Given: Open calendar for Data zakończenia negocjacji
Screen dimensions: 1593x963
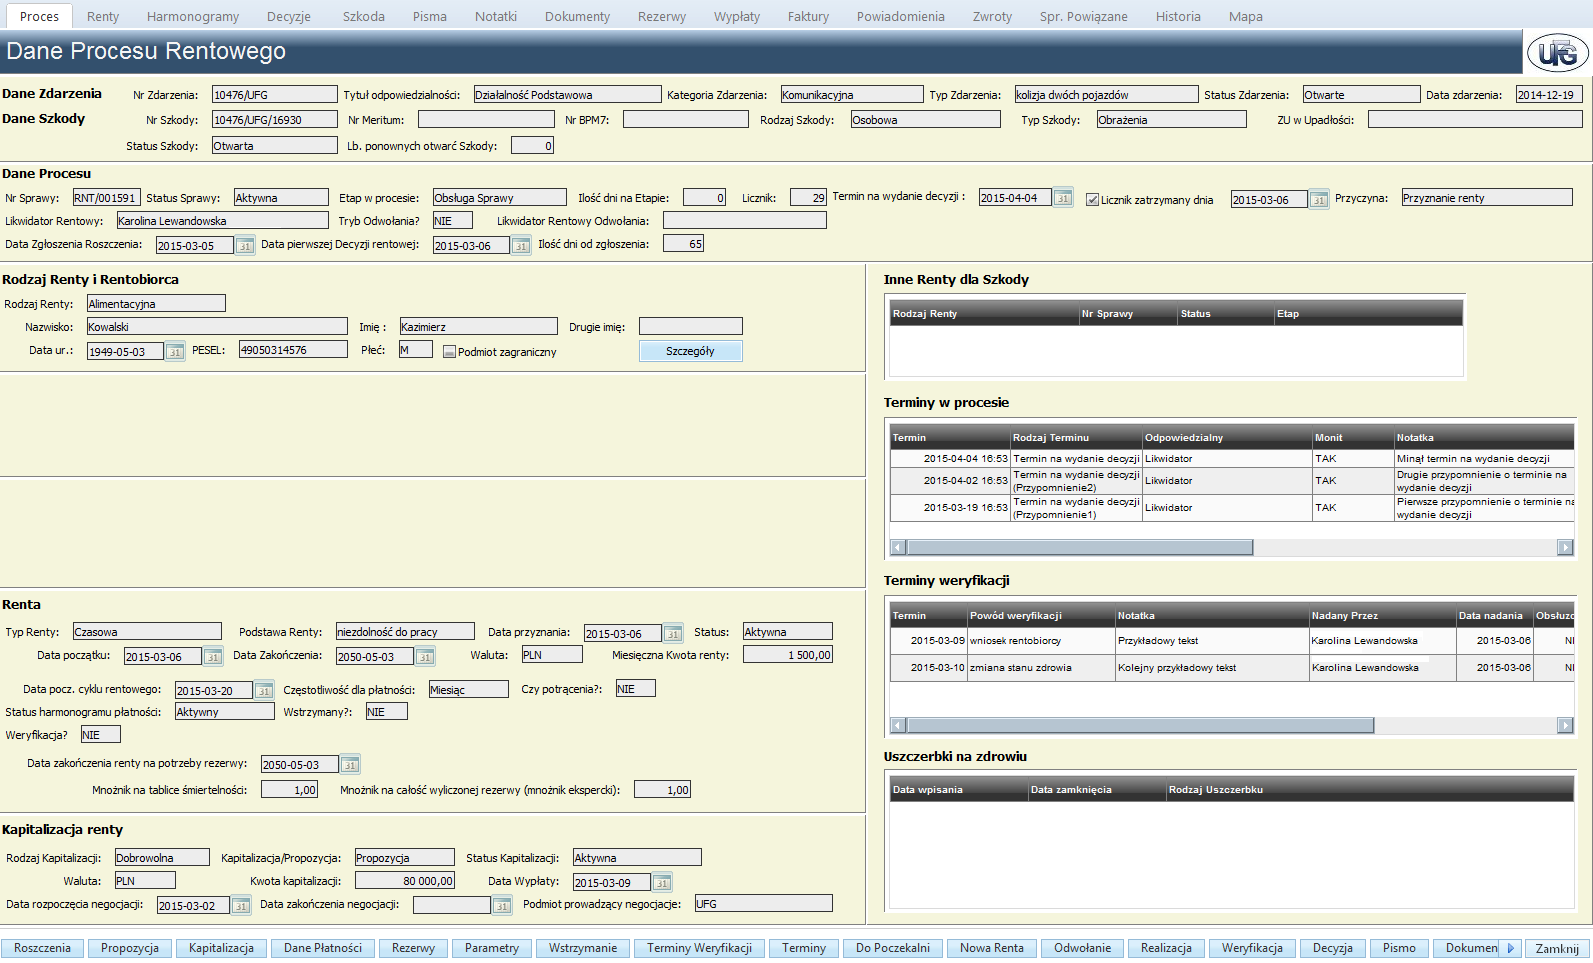Looking at the screenshot, I should (x=502, y=906).
